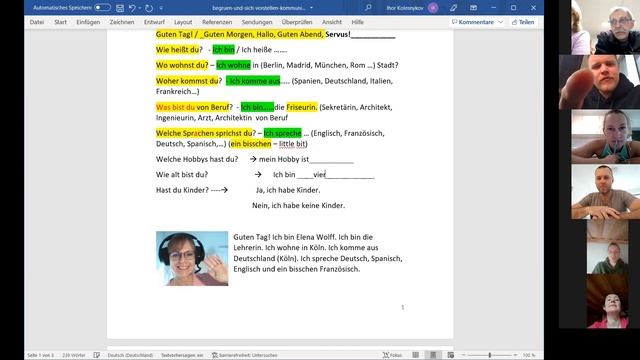Switch to the Ansicht tab
640x360 pixels.
tap(332, 22)
